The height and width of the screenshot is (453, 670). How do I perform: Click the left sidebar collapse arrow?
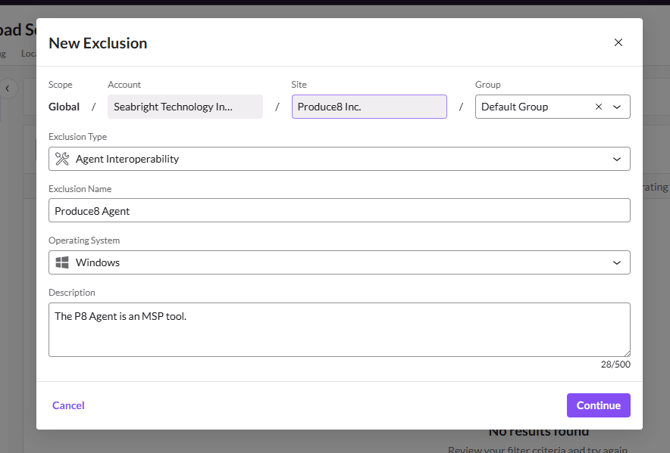tap(8, 88)
